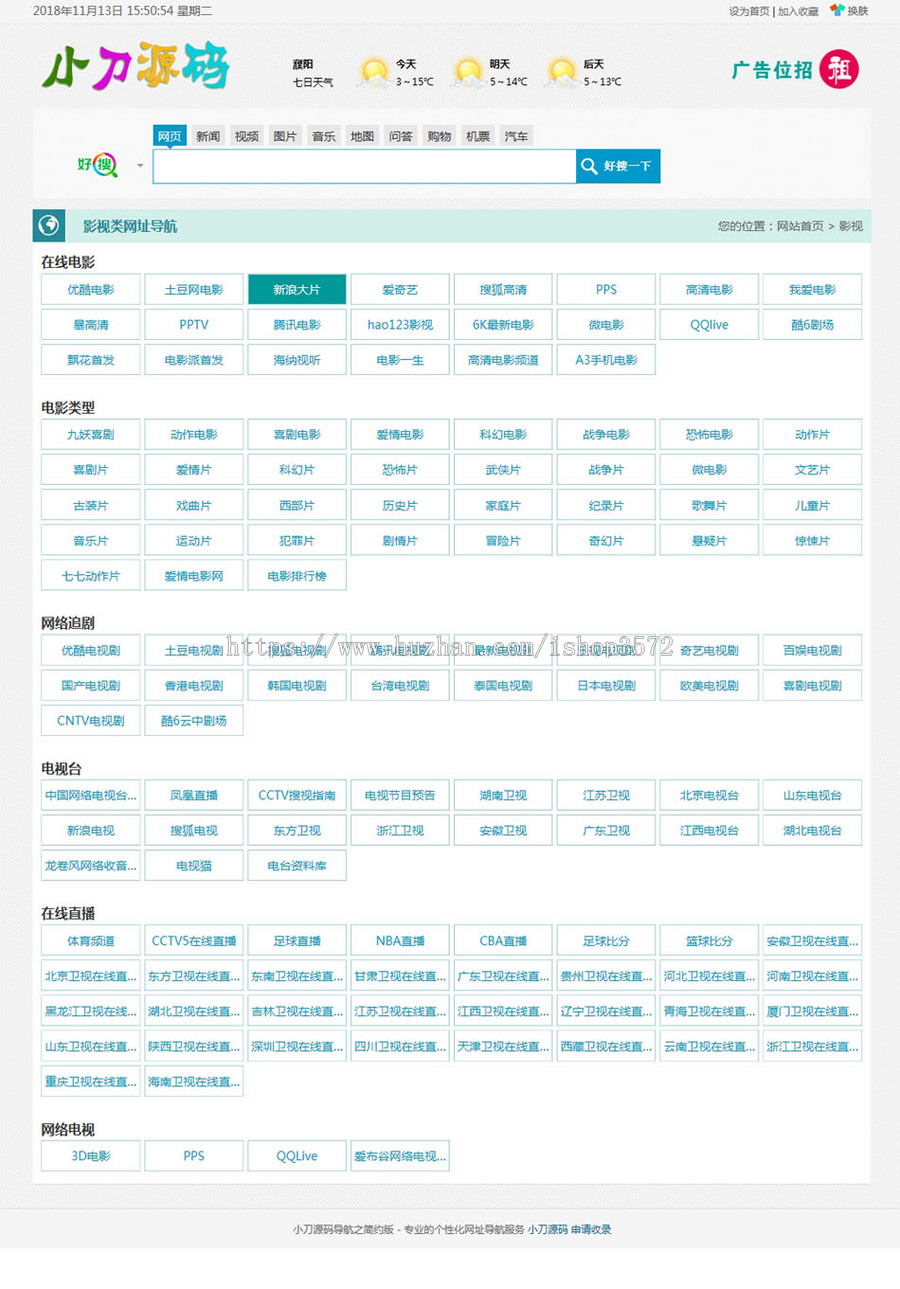Screen dimensions: 900x1289
Task: Click the magnifier 好搜一下 search button
Action: pyautogui.click(x=618, y=166)
